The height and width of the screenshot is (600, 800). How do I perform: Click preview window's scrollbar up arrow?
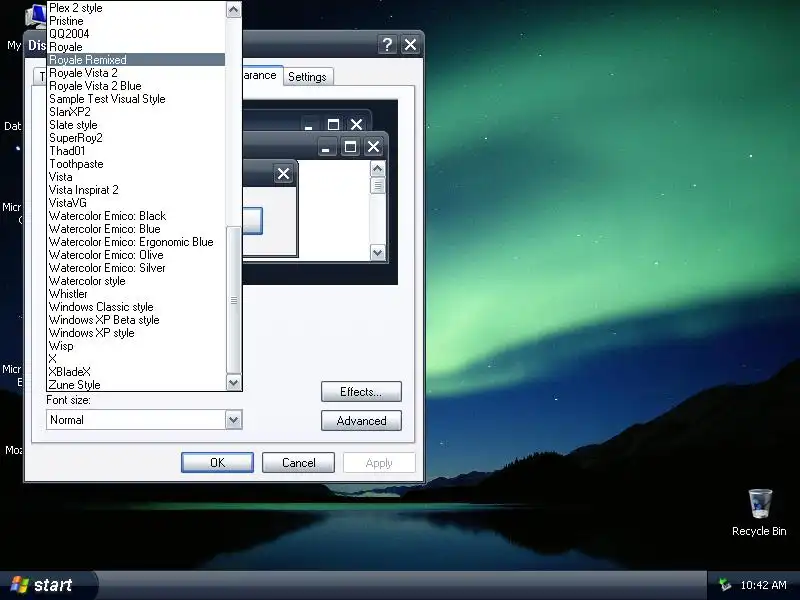coord(378,169)
